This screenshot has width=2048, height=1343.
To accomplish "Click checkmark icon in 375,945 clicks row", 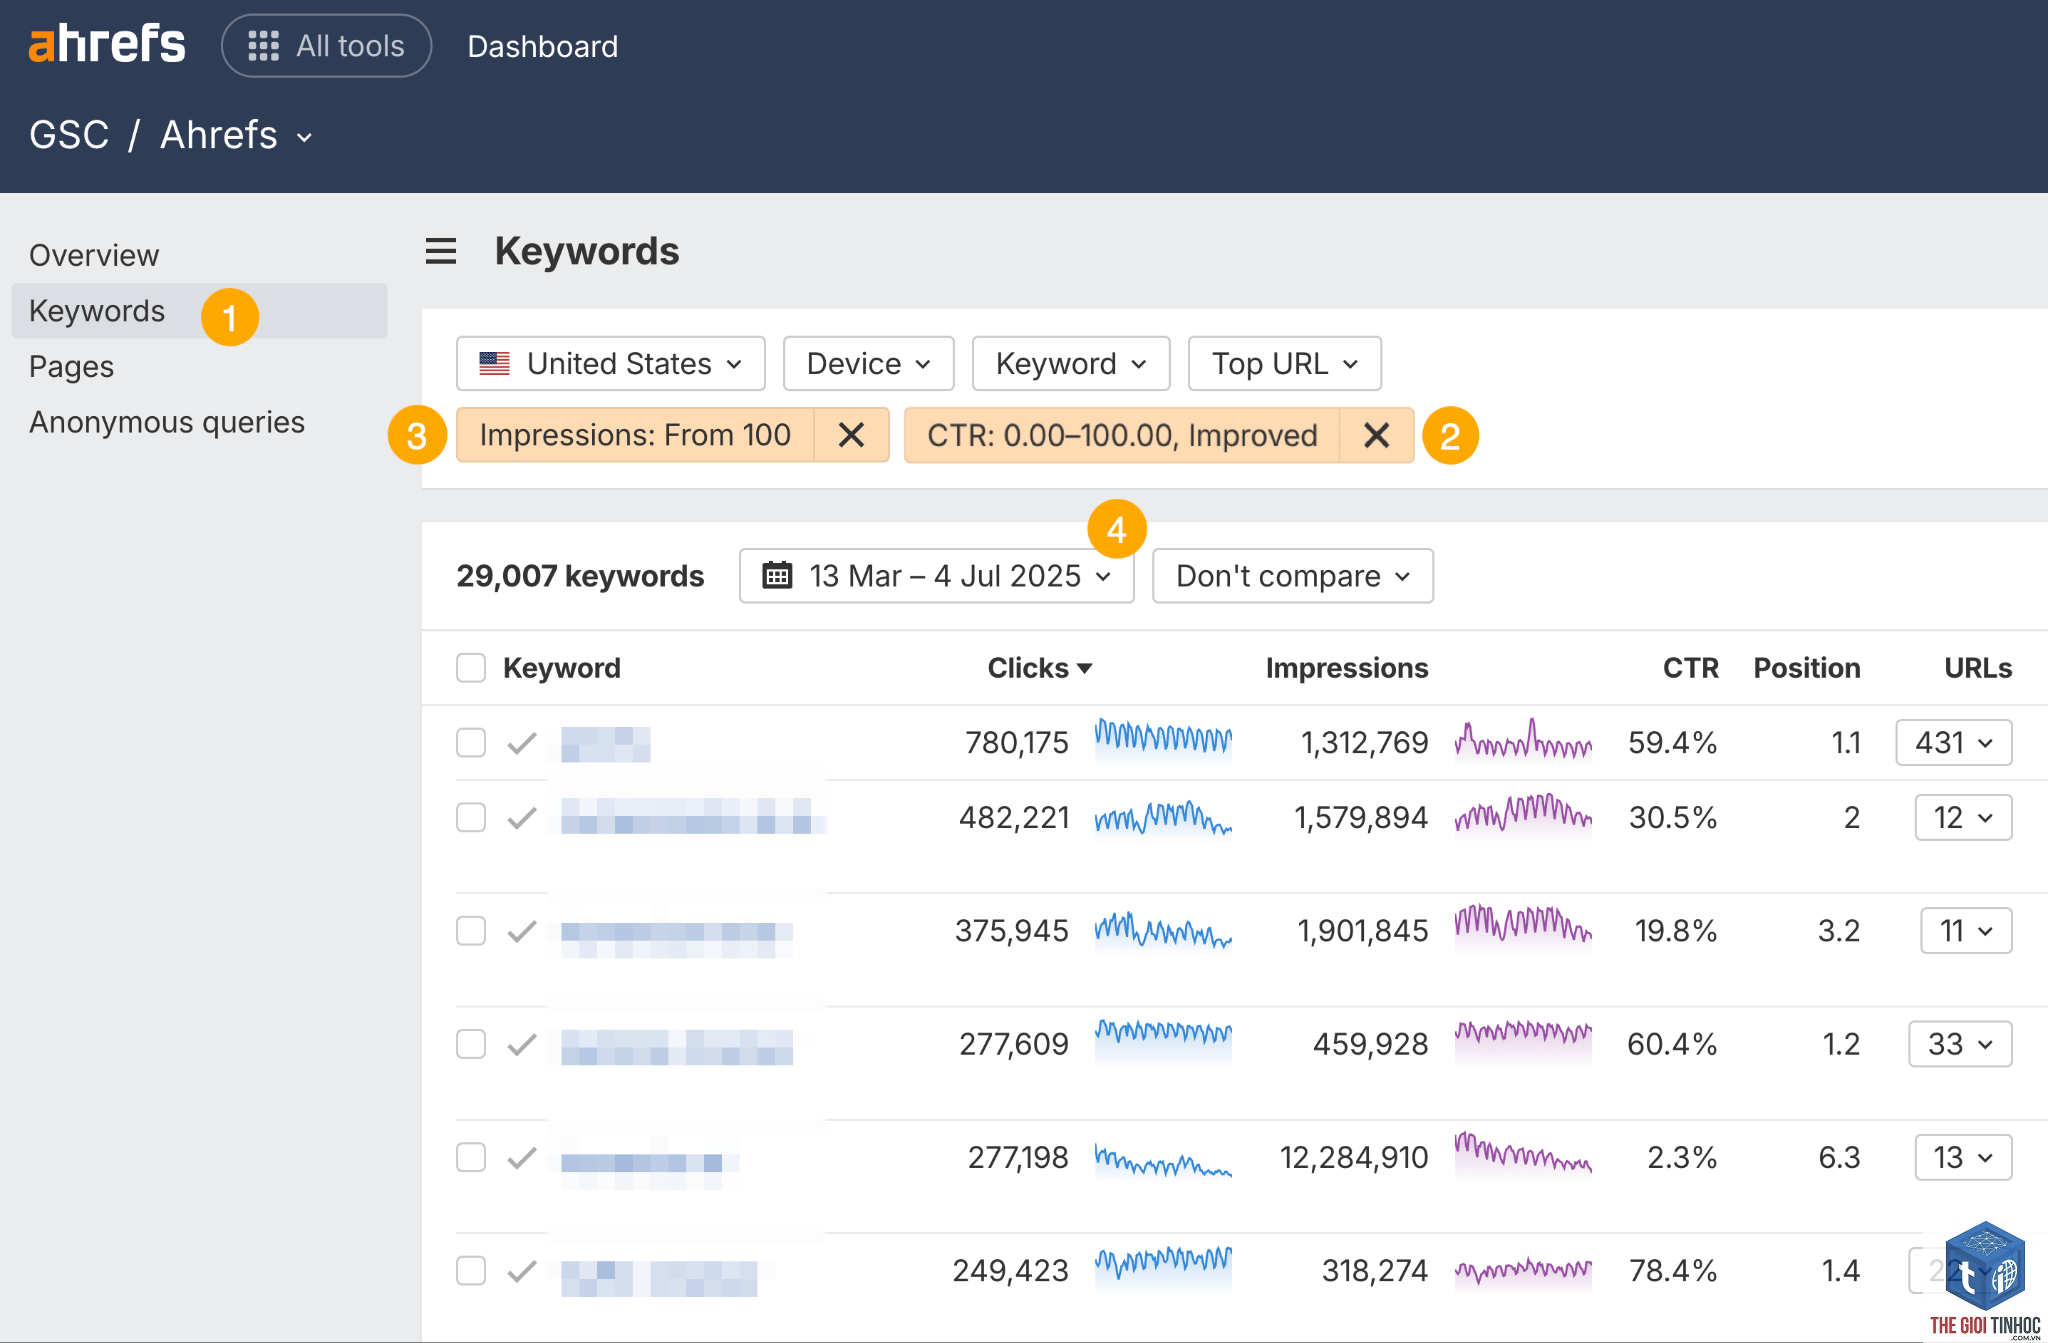I will click(x=522, y=931).
